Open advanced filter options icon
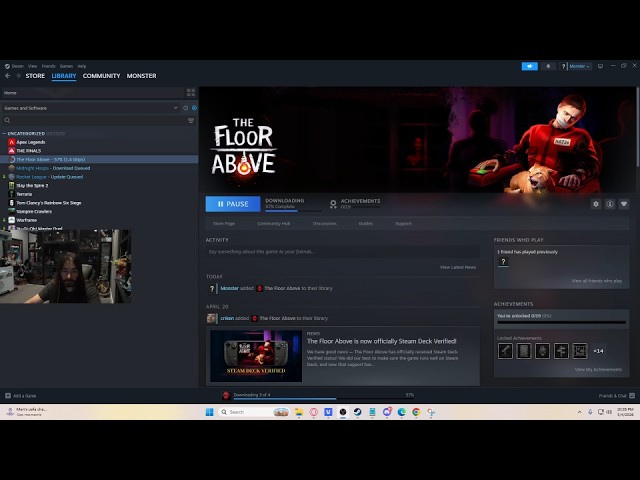 191,120
